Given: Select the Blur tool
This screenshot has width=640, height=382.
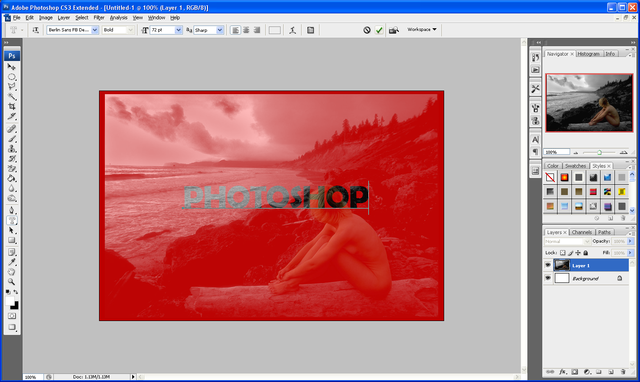Looking at the screenshot, I should click(x=12, y=188).
